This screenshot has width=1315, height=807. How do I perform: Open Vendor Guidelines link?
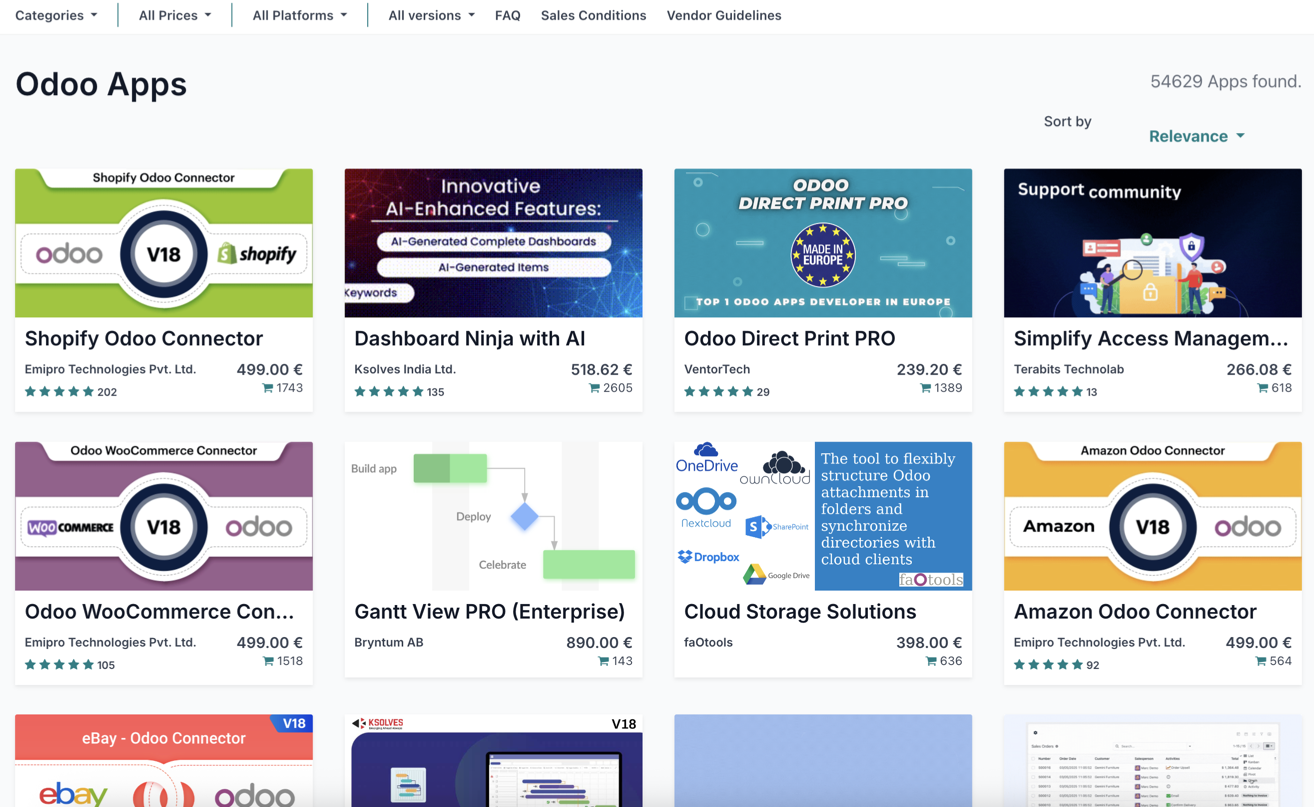pyautogui.click(x=724, y=15)
